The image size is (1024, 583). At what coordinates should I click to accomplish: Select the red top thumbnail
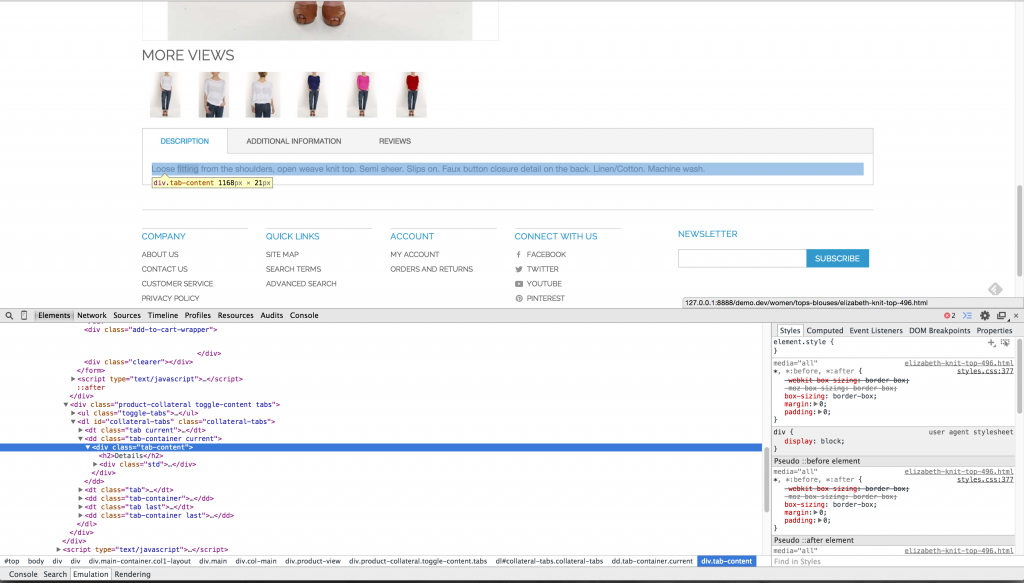(x=411, y=95)
